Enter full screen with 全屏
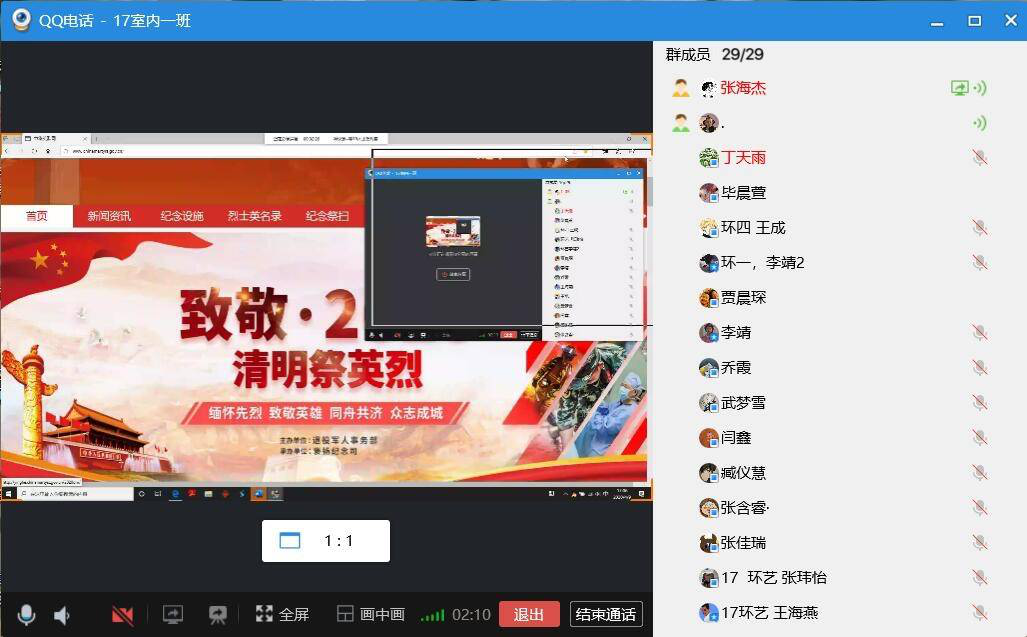The width and height of the screenshot is (1027, 637). coord(282,614)
